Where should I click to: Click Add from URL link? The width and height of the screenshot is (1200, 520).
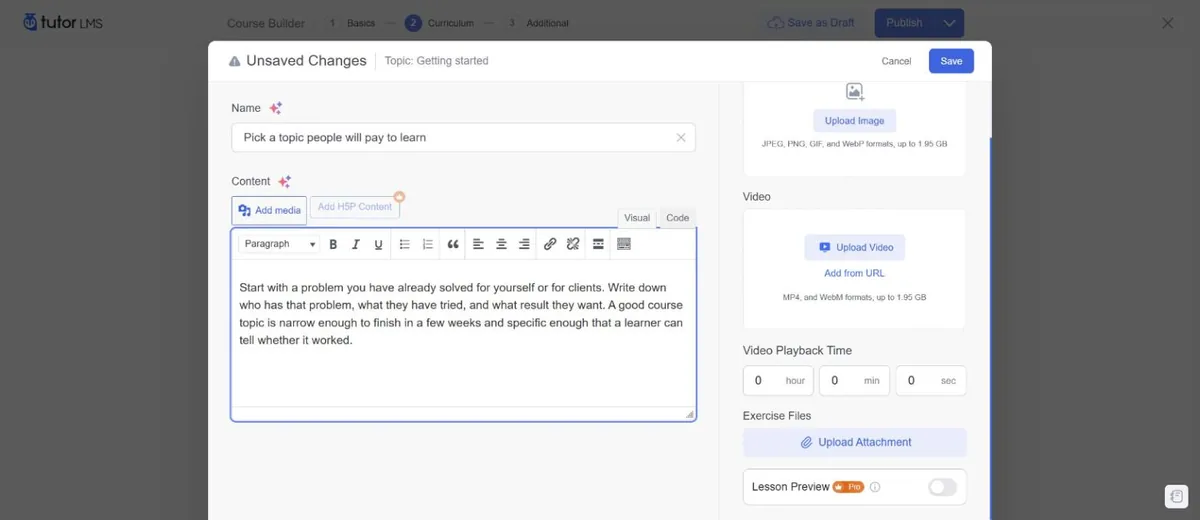(x=855, y=273)
